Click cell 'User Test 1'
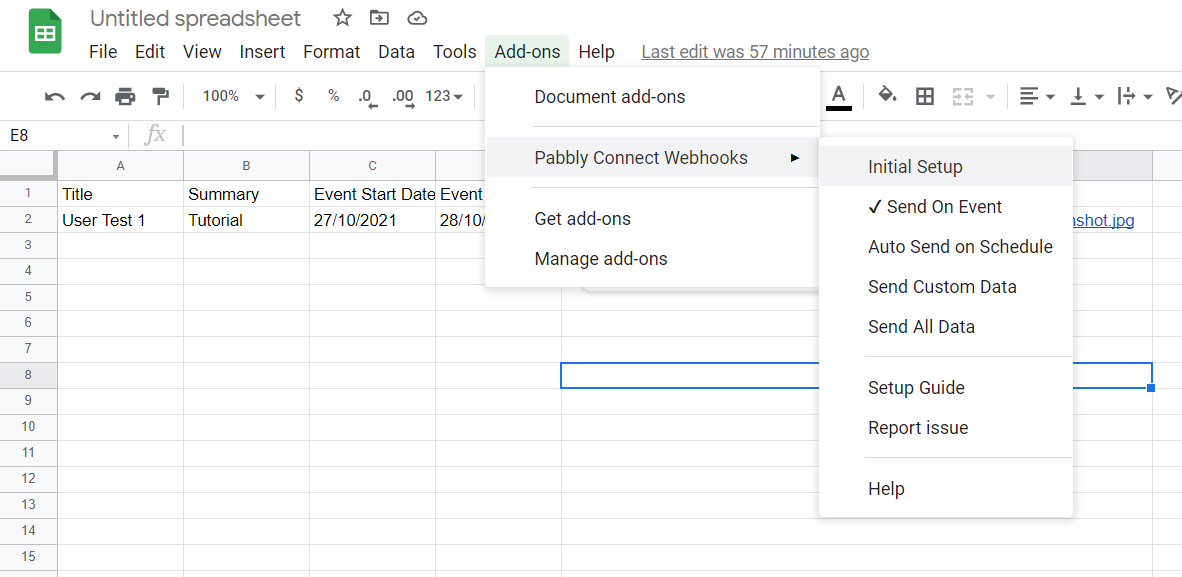The width and height of the screenshot is (1182, 577). (x=121, y=219)
